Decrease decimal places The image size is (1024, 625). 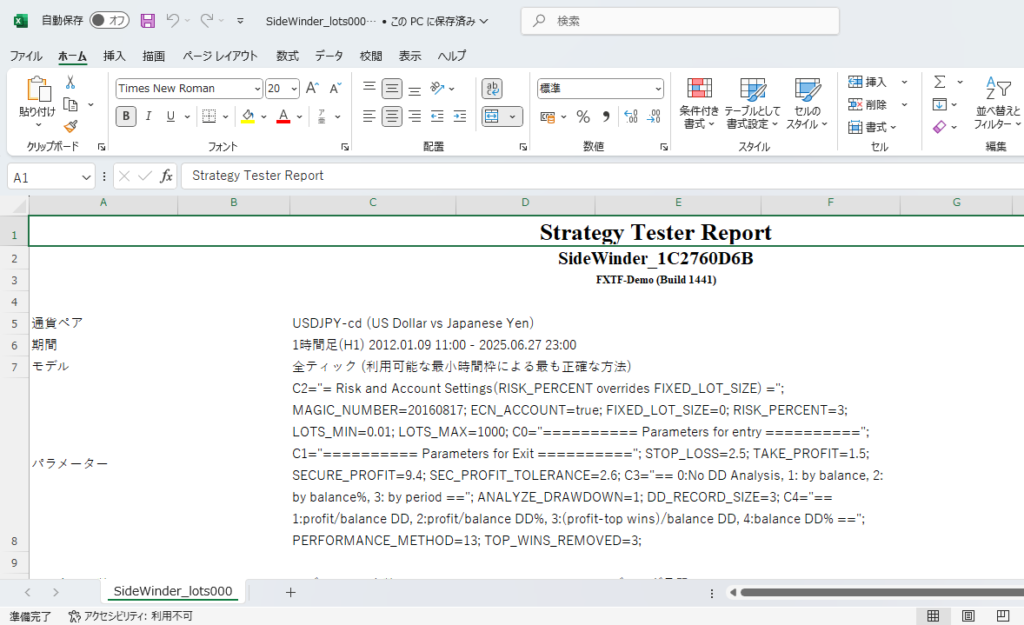654,117
